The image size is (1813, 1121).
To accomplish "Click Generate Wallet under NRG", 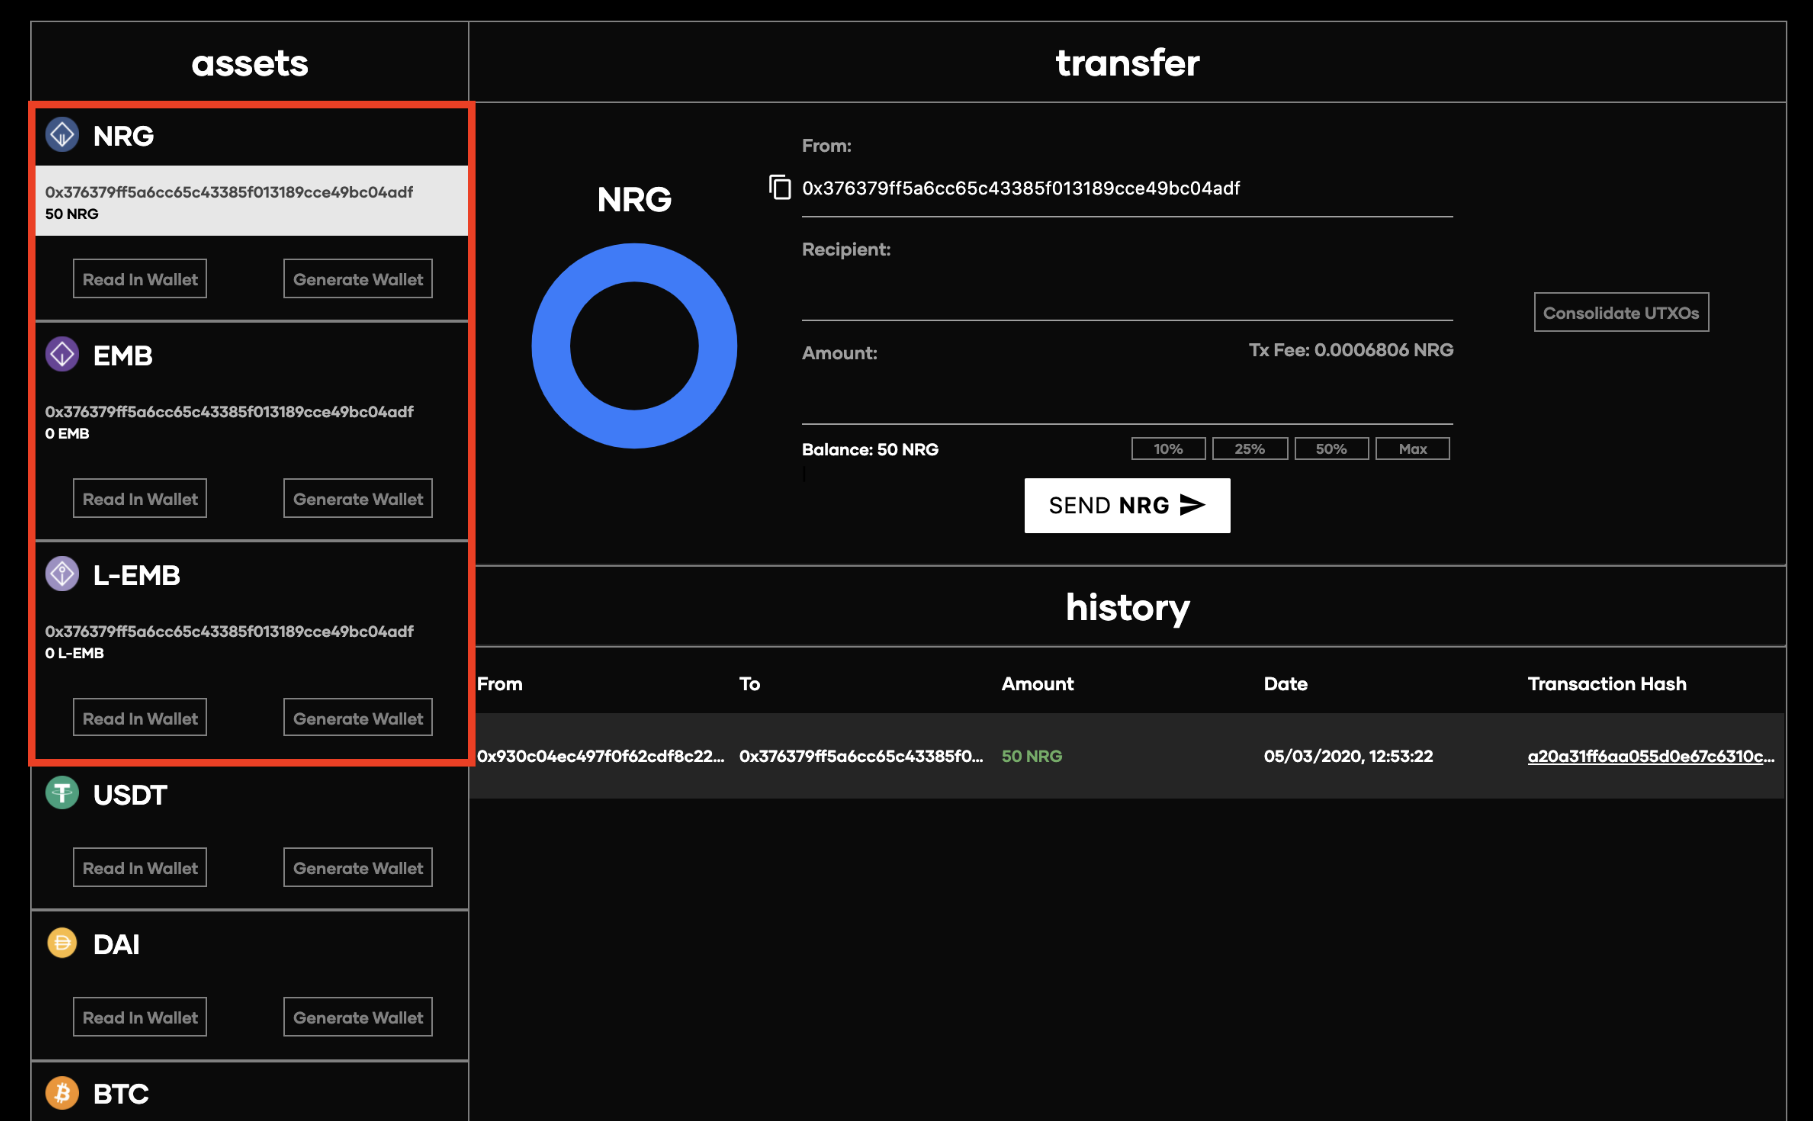I will pyautogui.click(x=358, y=279).
